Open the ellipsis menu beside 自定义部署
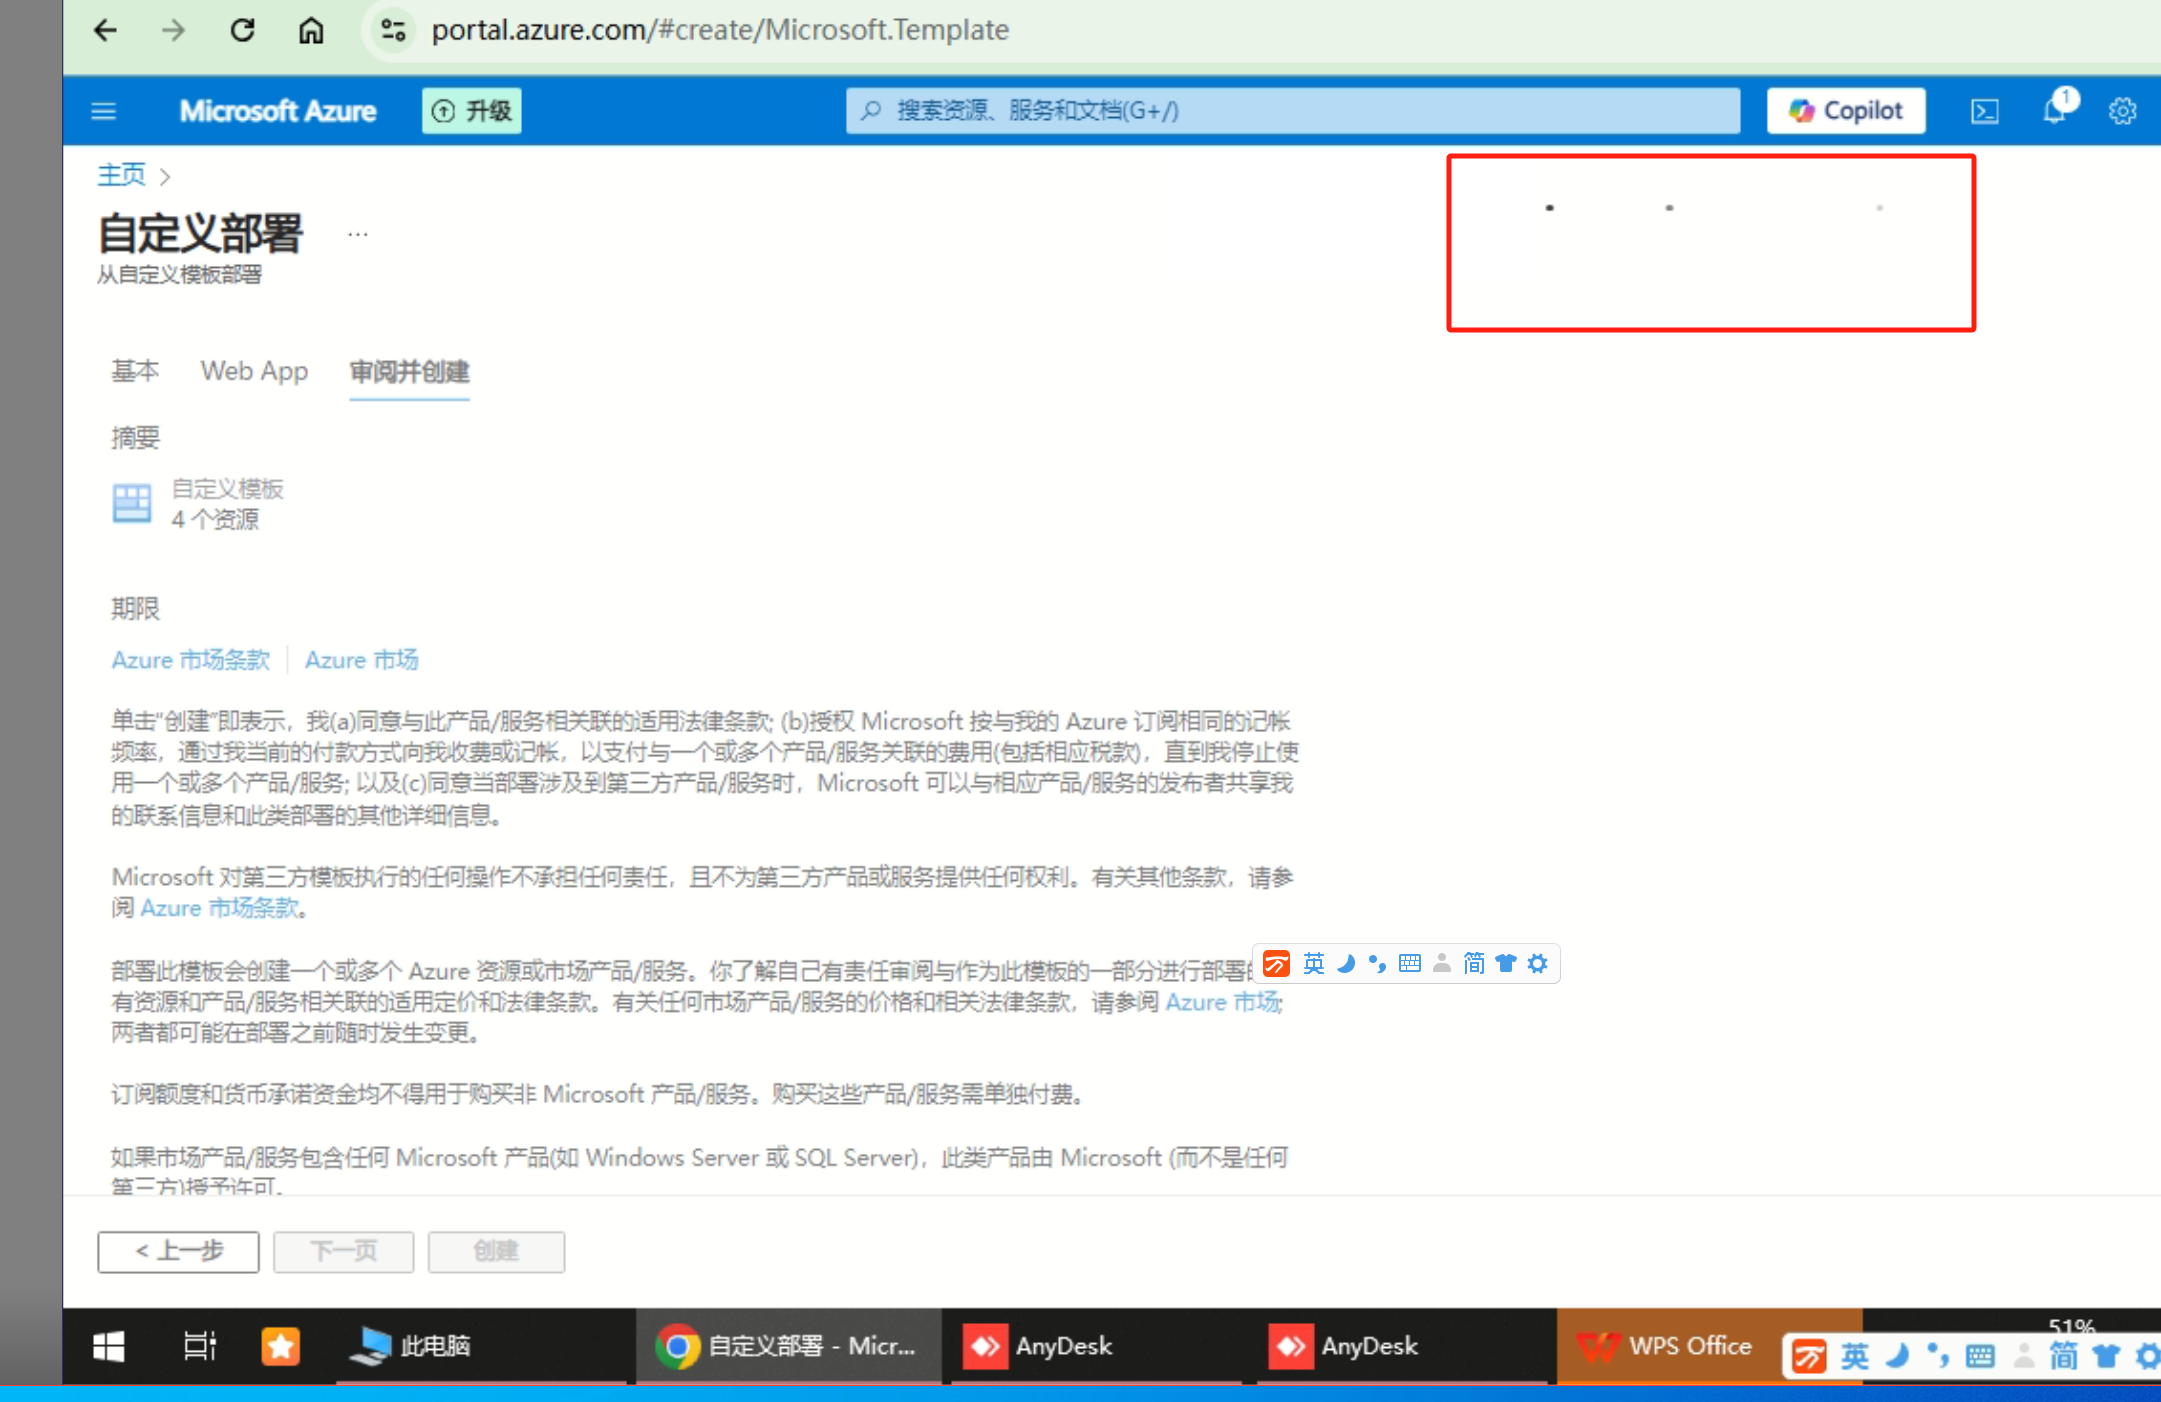Viewport: 2161px width, 1402px height. pos(358,234)
